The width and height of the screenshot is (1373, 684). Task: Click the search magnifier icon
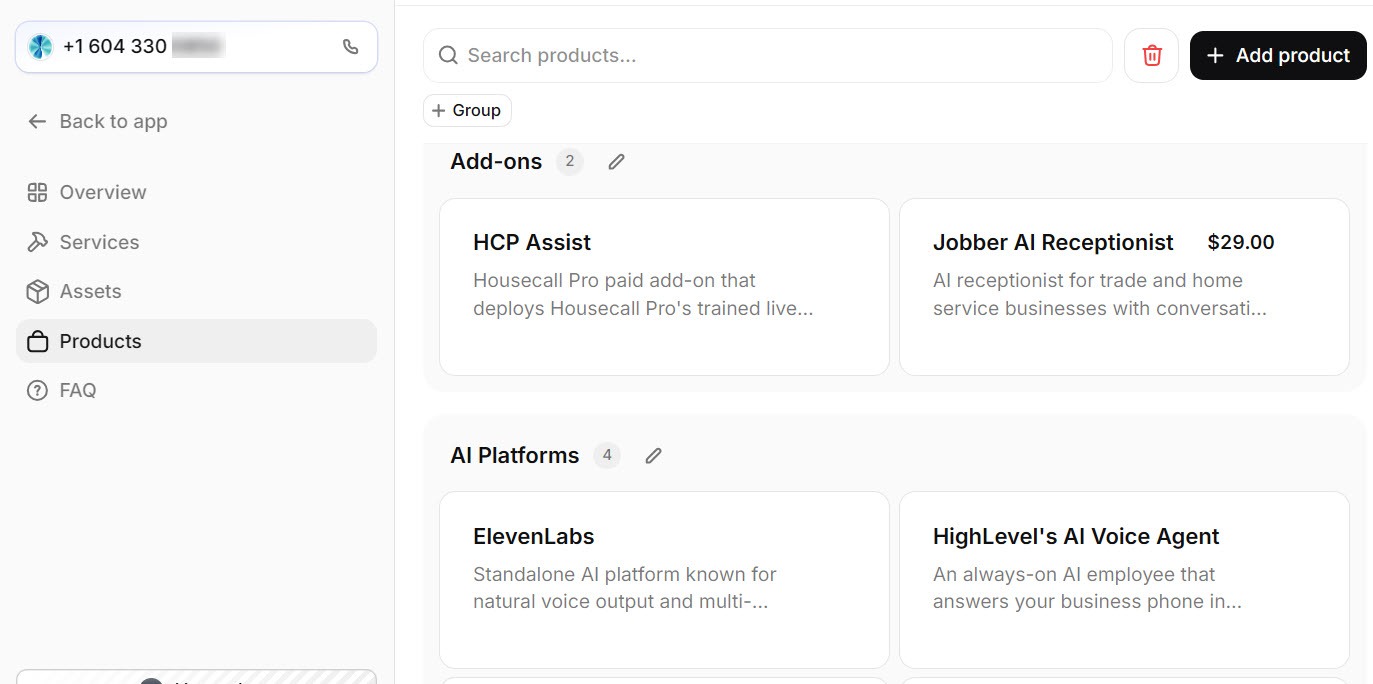(448, 55)
